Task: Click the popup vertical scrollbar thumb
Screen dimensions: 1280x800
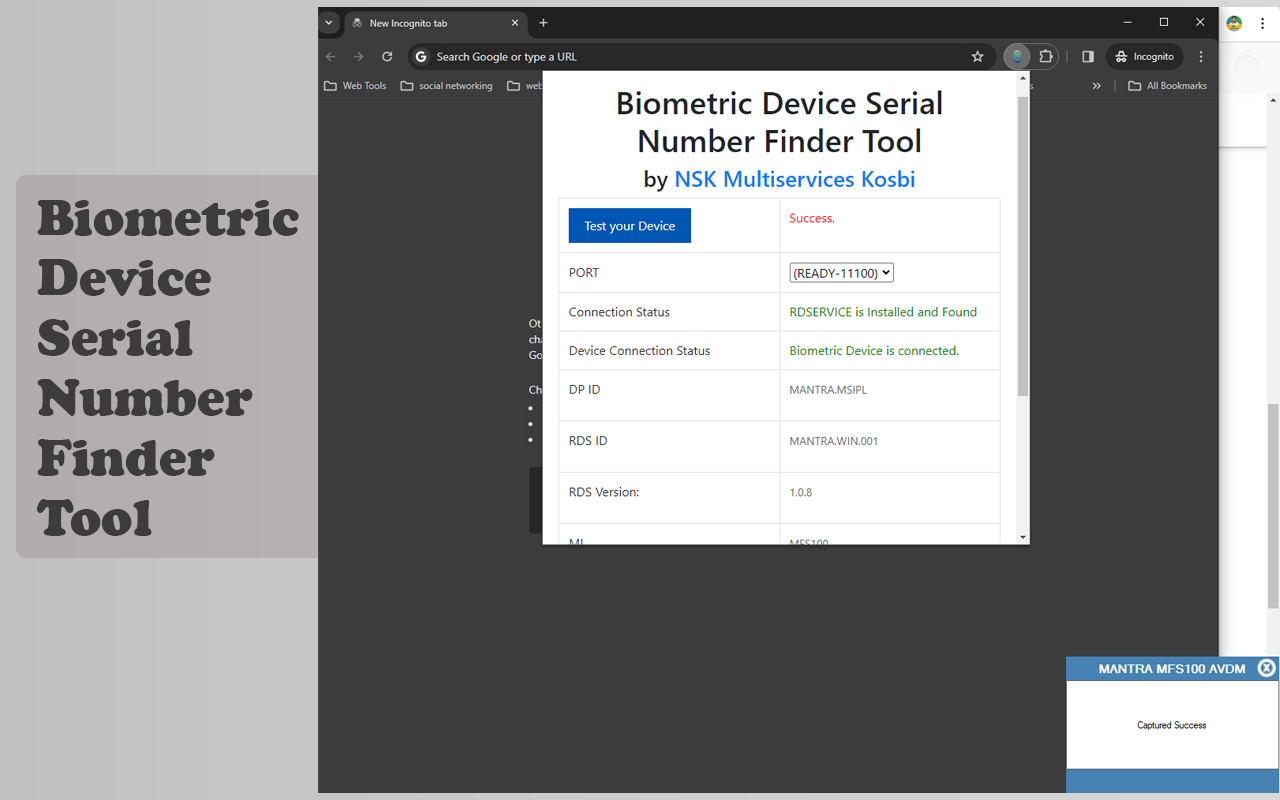Action: click(1022, 245)
